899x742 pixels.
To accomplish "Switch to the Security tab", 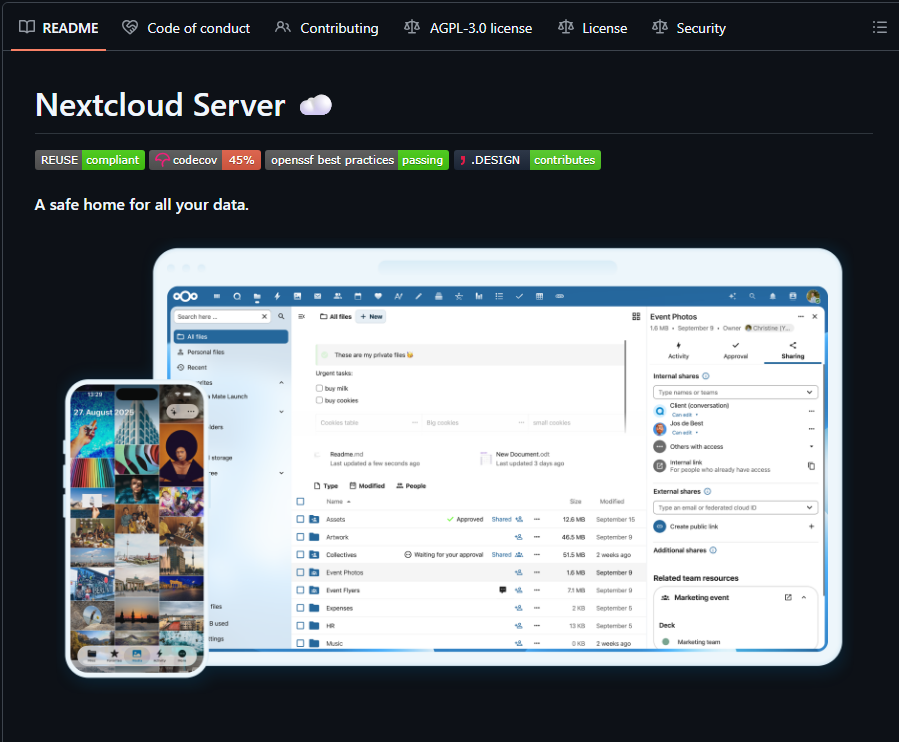I will [689, 28].
